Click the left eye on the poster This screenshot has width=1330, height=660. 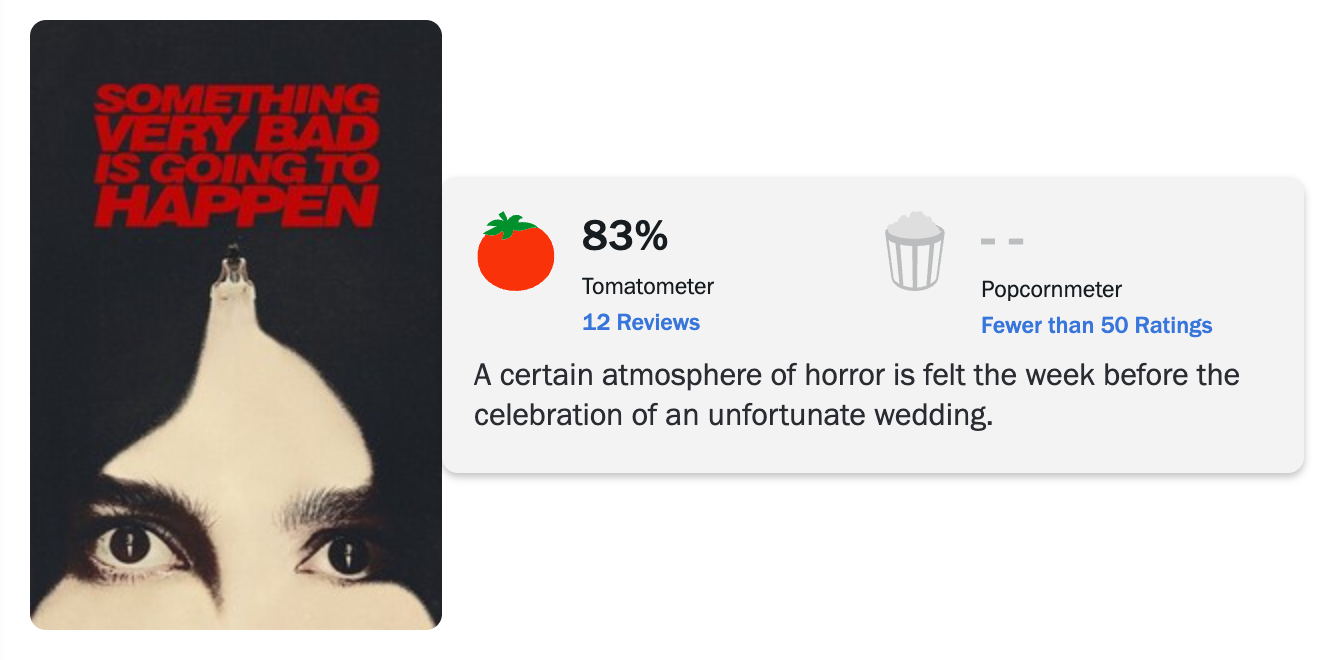(x=128, y=544)
